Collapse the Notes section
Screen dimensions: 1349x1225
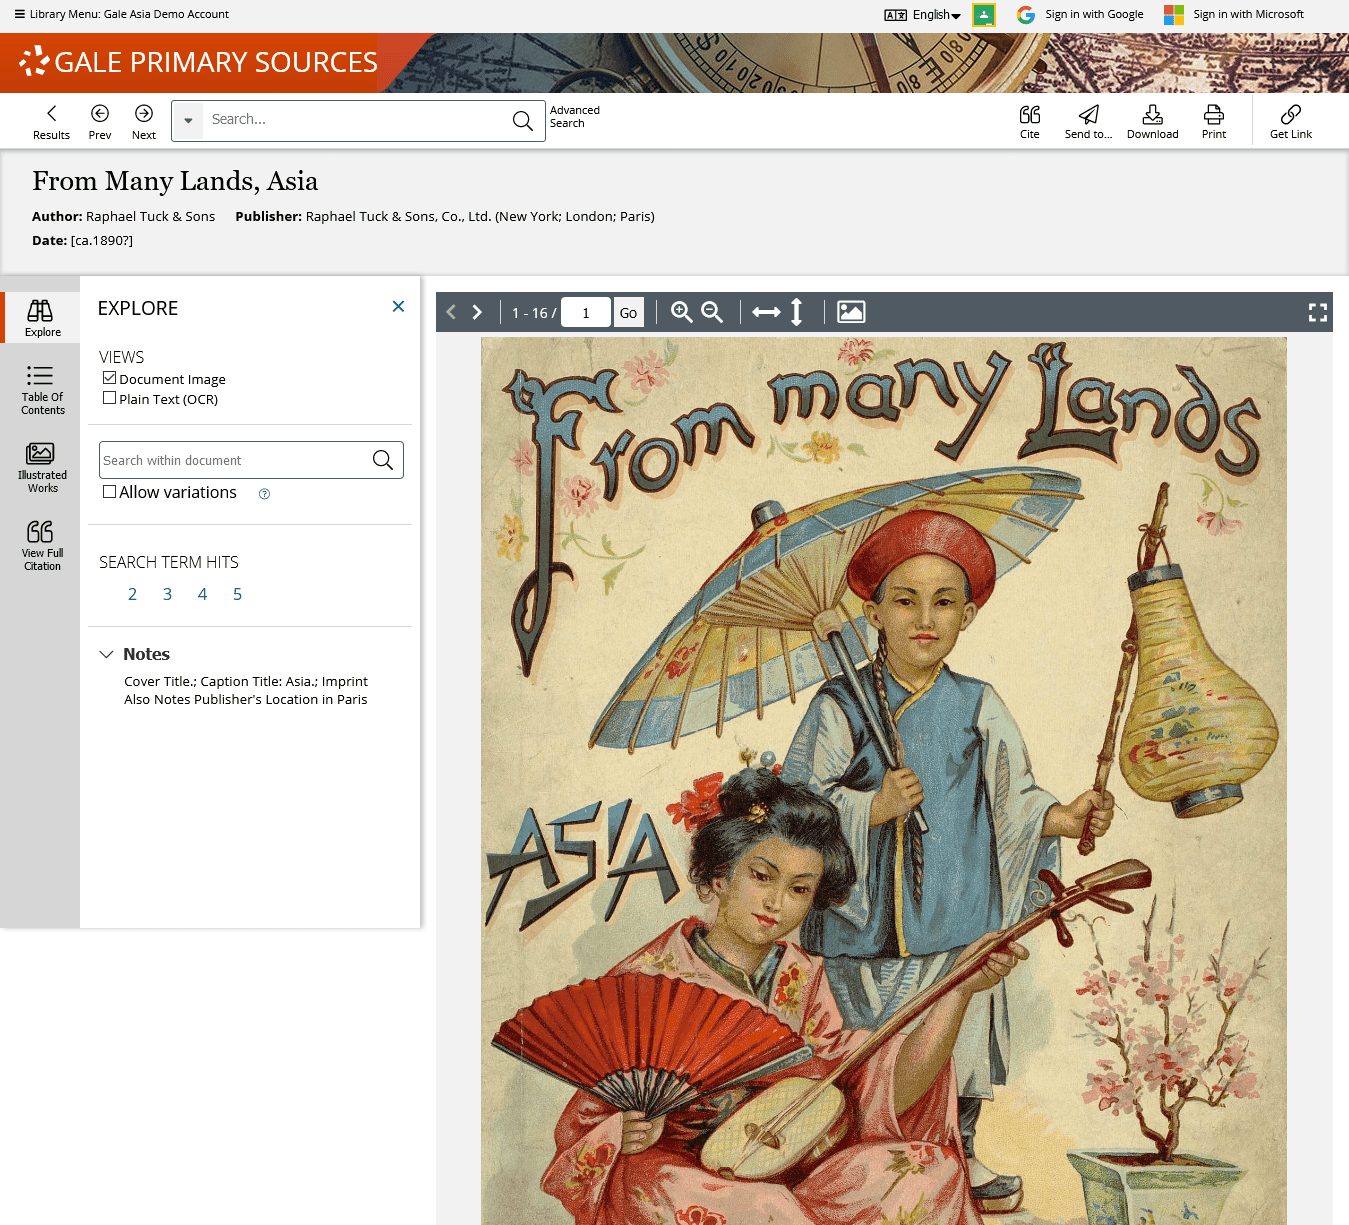[107, 654]
